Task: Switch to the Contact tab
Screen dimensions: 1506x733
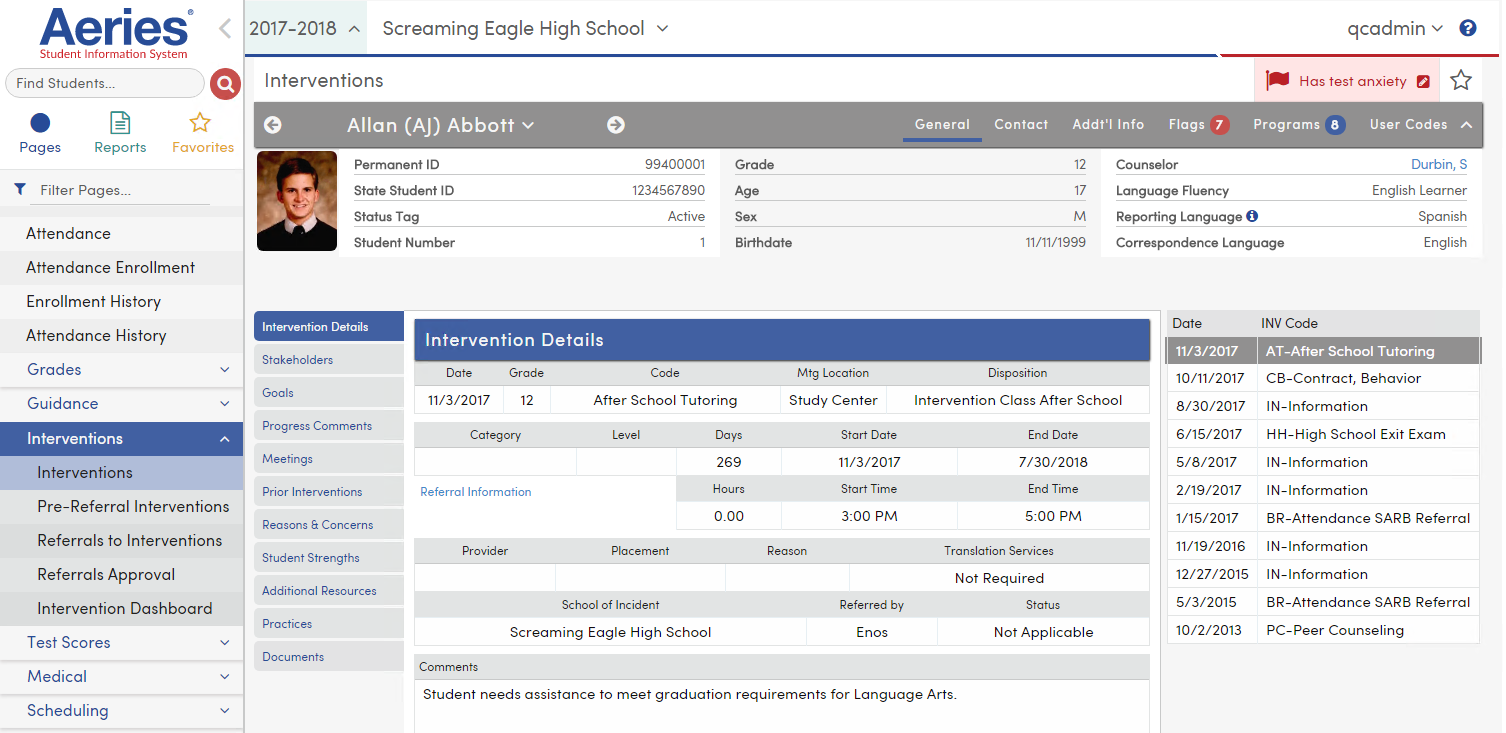Action: tap(1021, 124)
